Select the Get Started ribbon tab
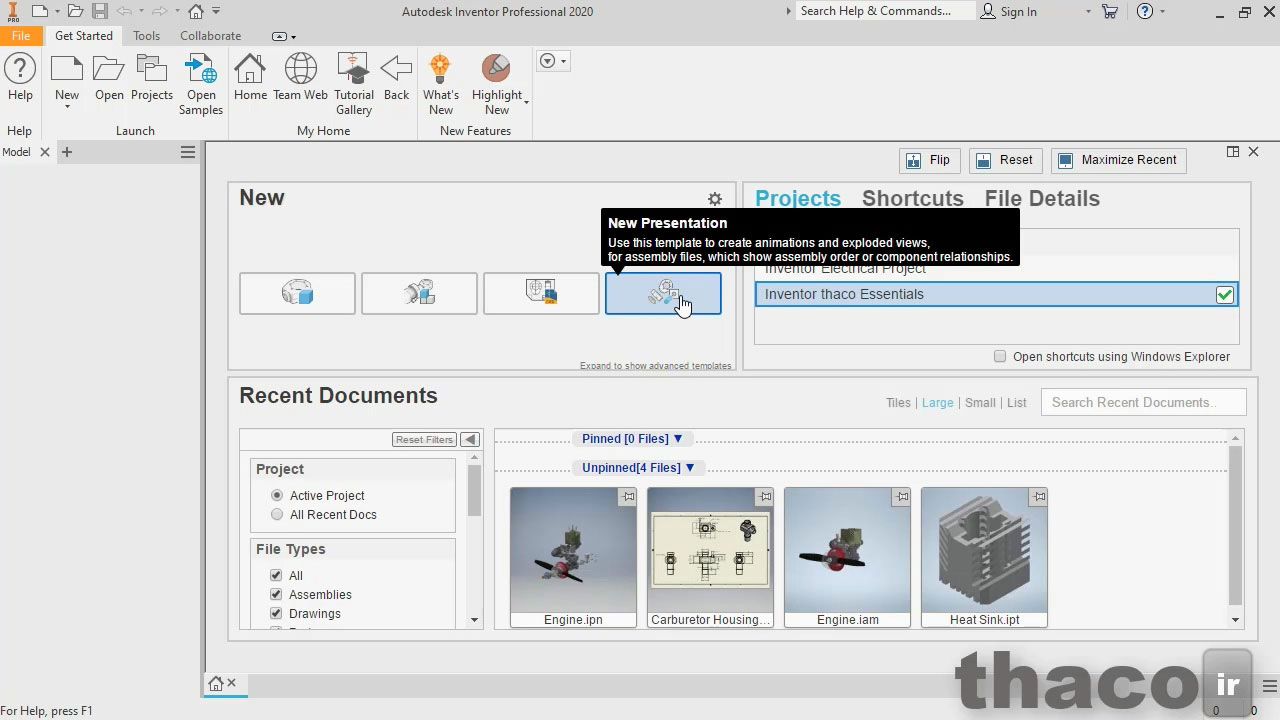This screenshot has width=1280, height=720. pos(84,35)
